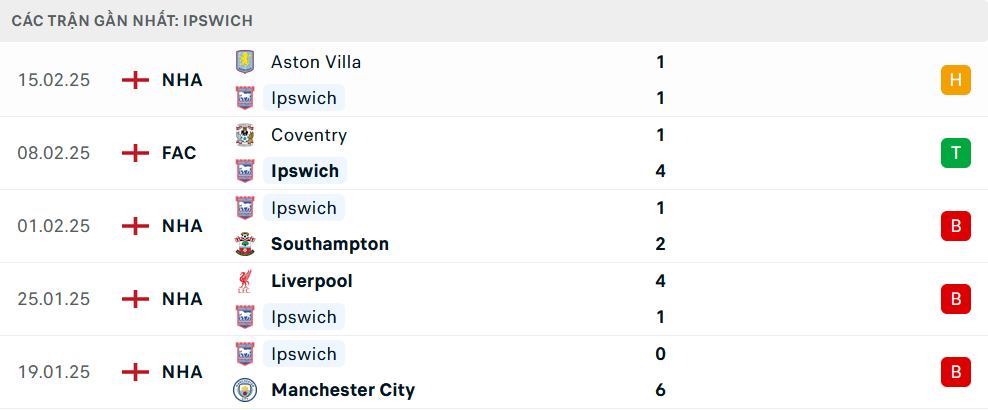Click red B badge for Southampton match
The height and width of the screenshot is (410, 988).
956,226
